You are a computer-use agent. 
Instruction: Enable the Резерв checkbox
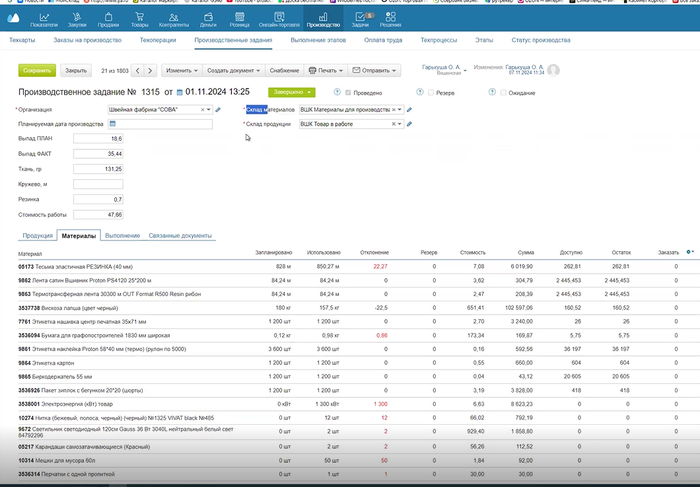[430, 92]
